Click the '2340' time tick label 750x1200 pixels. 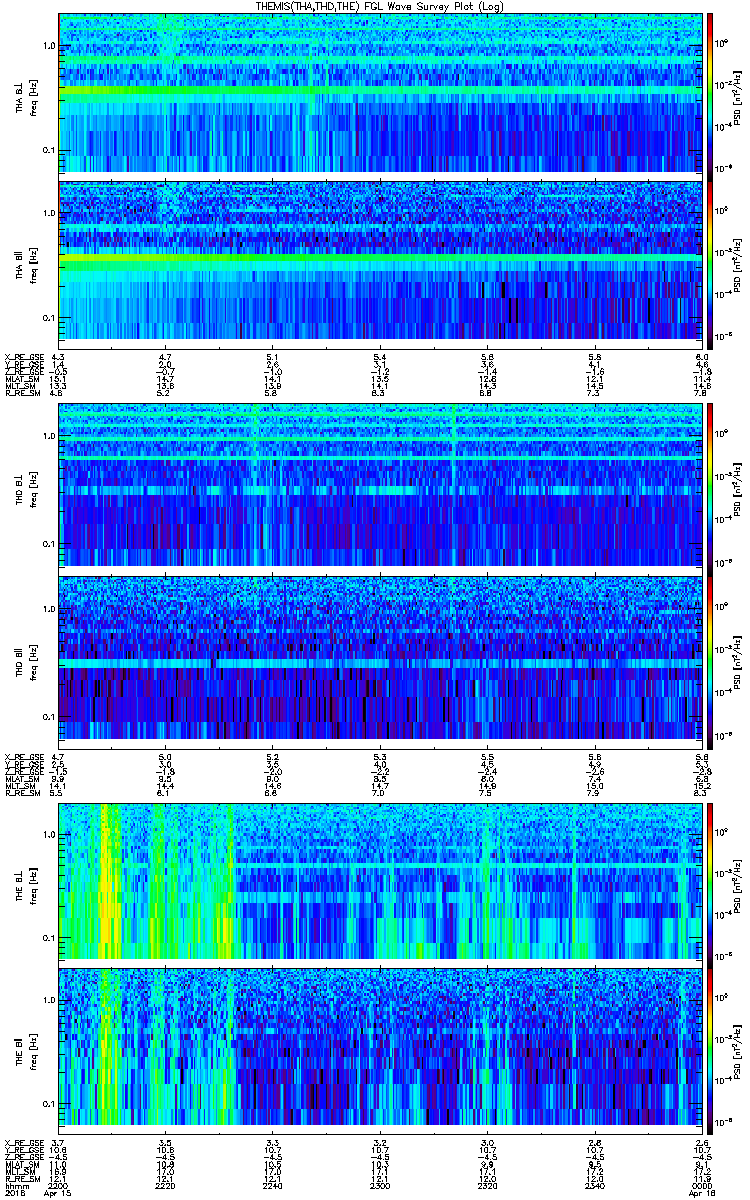[x=593, y=1184]
